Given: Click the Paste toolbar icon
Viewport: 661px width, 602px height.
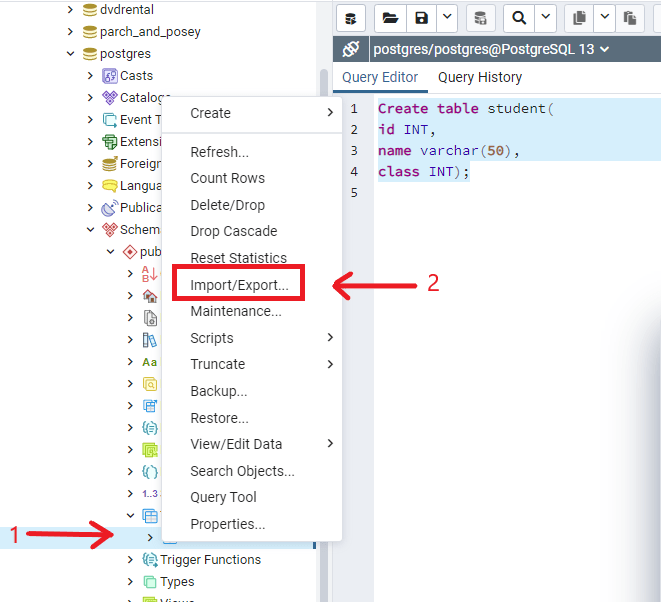Looking at the screenshot, I should (630, 18).
